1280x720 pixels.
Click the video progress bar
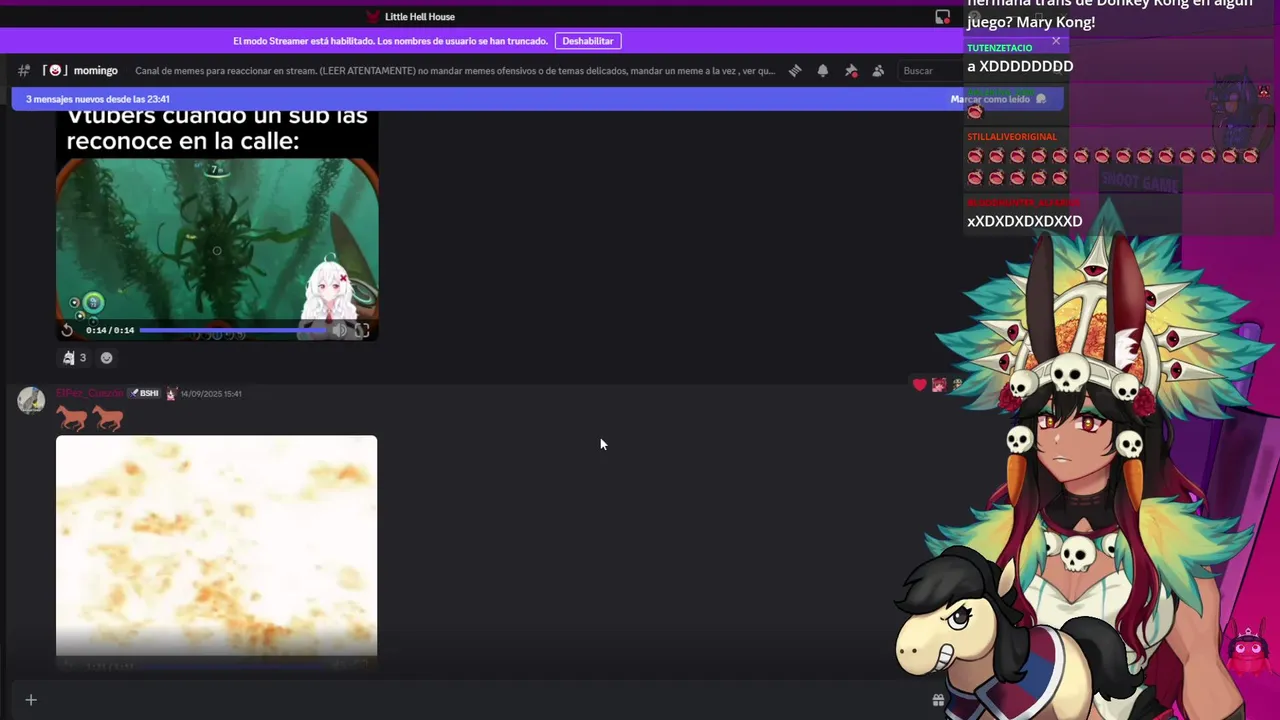tap(232, 330)
